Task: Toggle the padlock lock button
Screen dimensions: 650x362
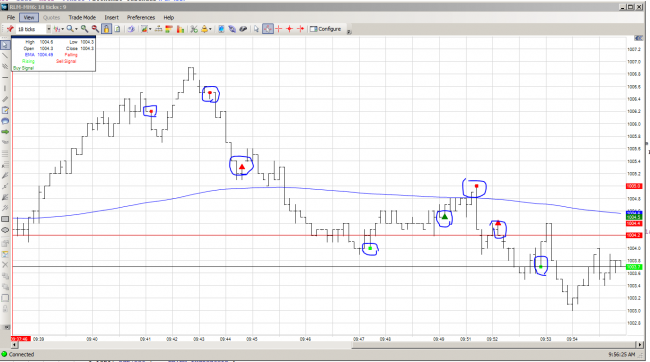Action: 107,29
